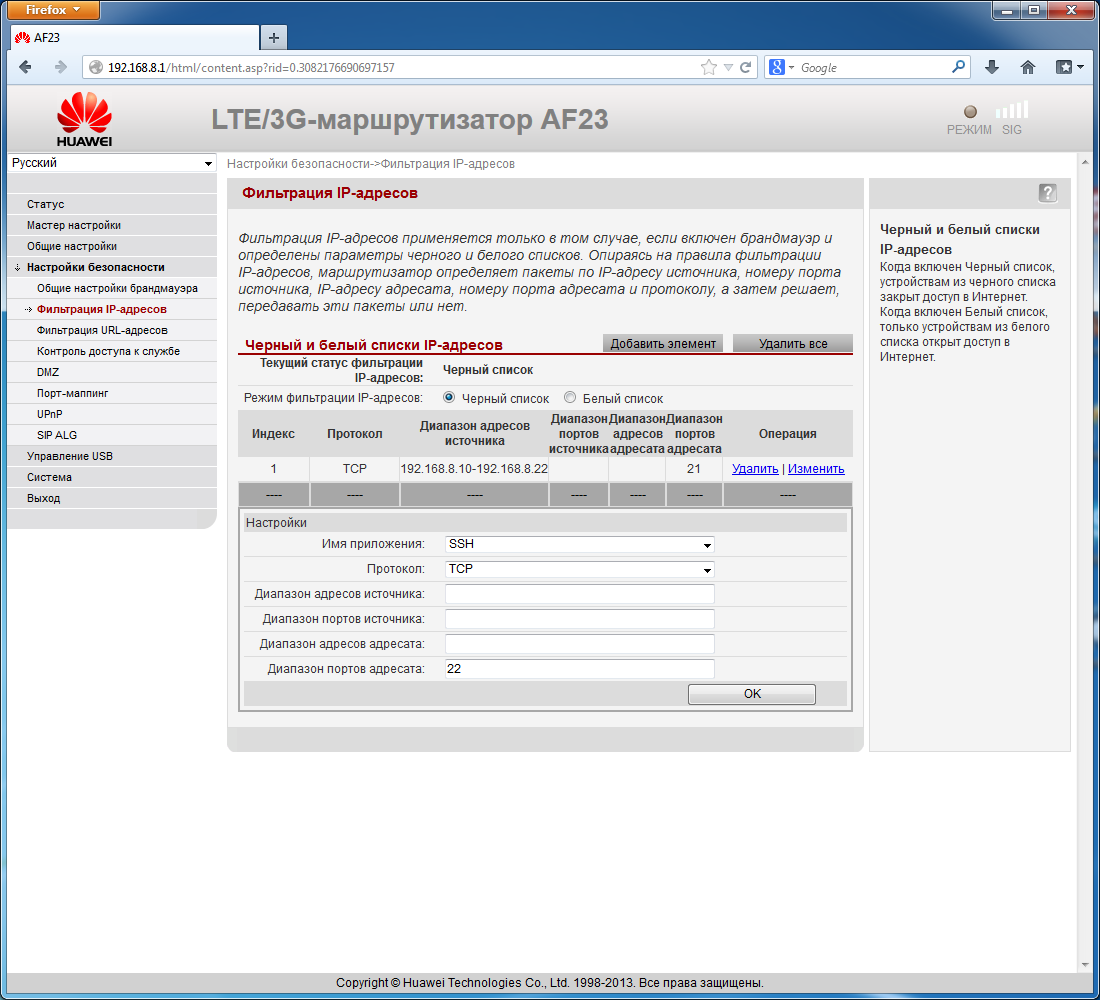This screenshot has height=1000, width=1100.
Task: Open the DMZ submenu item
Action: point(48,373)
